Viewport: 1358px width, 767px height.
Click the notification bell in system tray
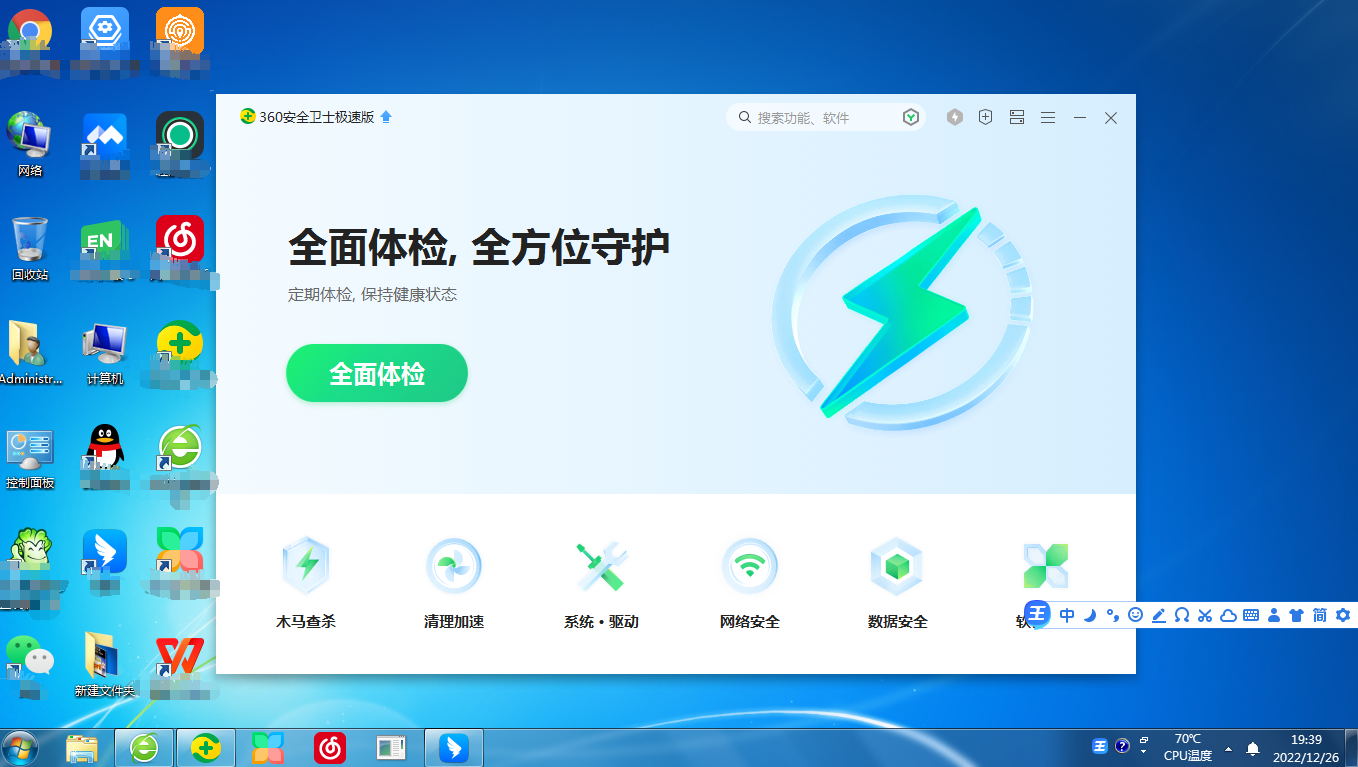coord(1252,749)
